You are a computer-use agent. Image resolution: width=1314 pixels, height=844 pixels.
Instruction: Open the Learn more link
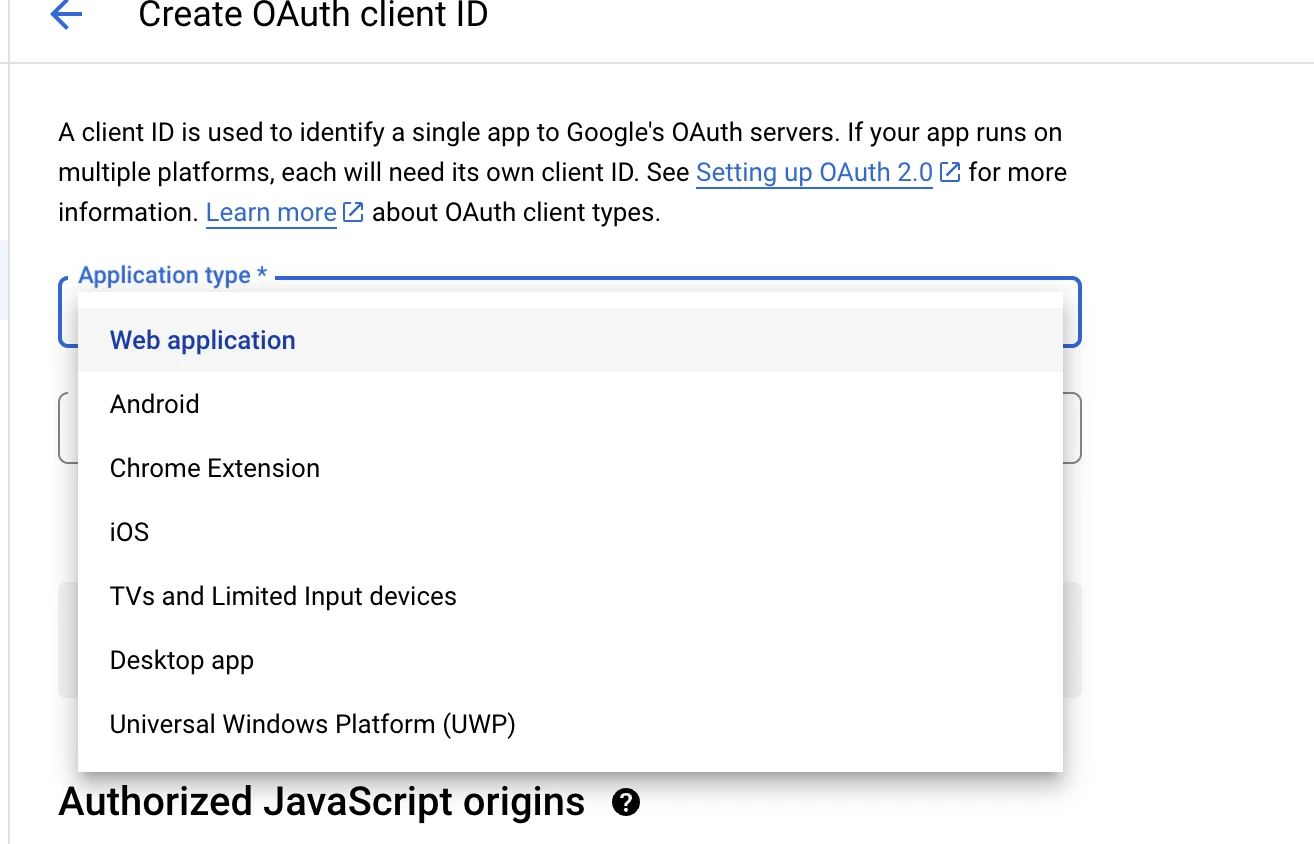coord(271,212)
